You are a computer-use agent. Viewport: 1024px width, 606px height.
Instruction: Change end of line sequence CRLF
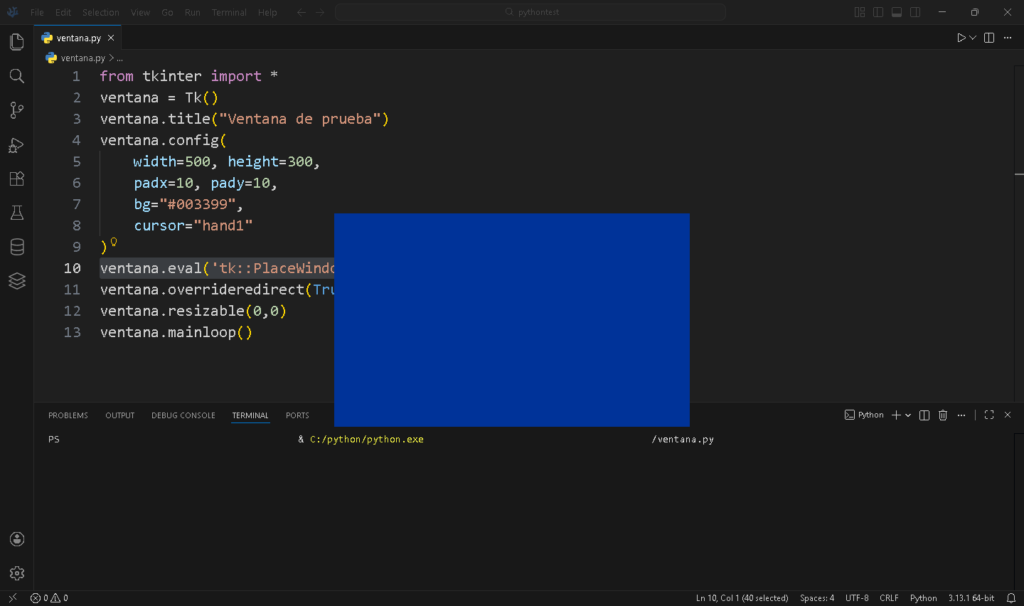pyautogui.click(x=889, y=598)
